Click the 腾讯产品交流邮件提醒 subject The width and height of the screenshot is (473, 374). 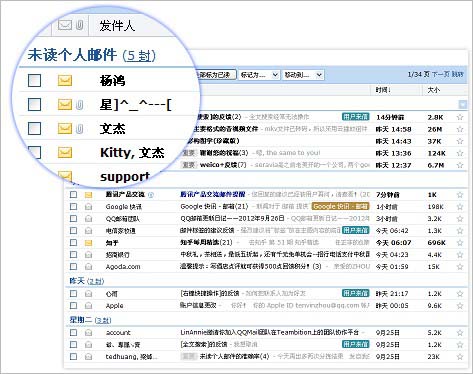coord(213,194)
